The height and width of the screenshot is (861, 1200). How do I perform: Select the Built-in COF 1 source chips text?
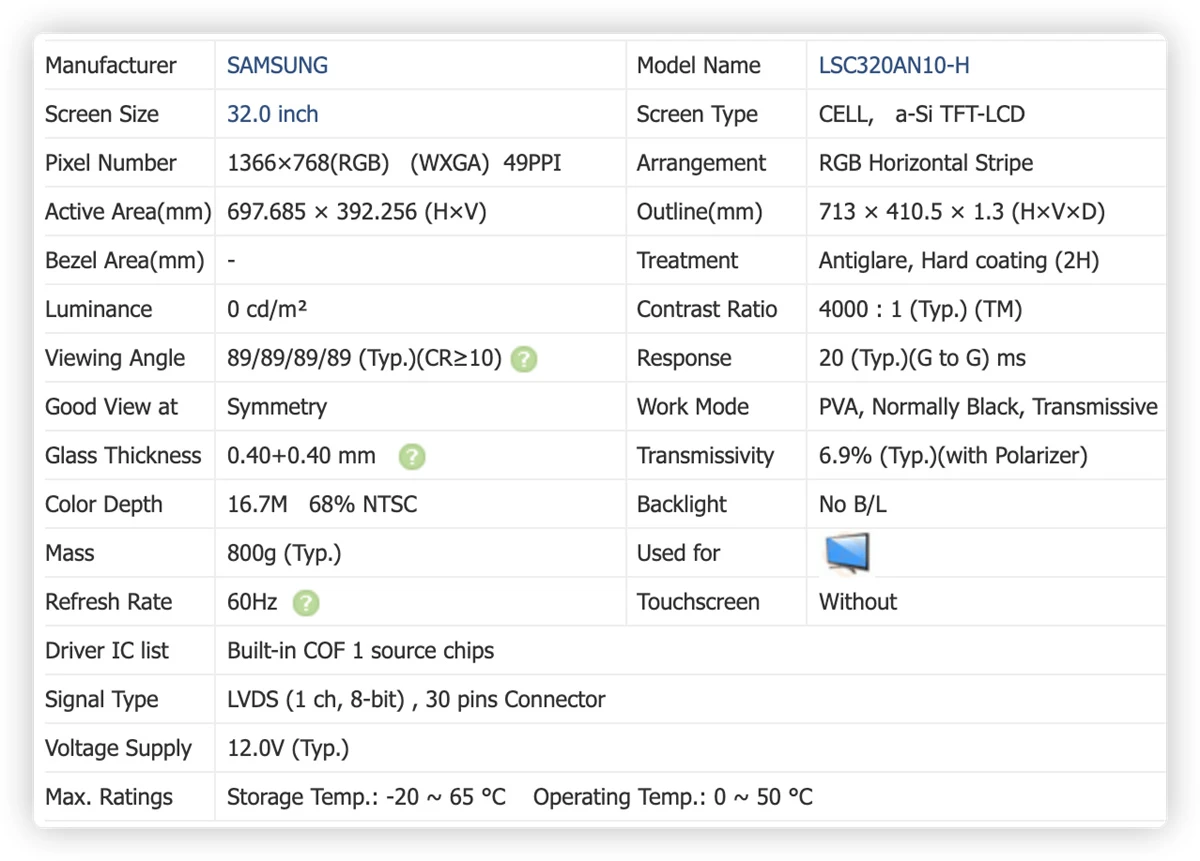(x=361, y=651)
